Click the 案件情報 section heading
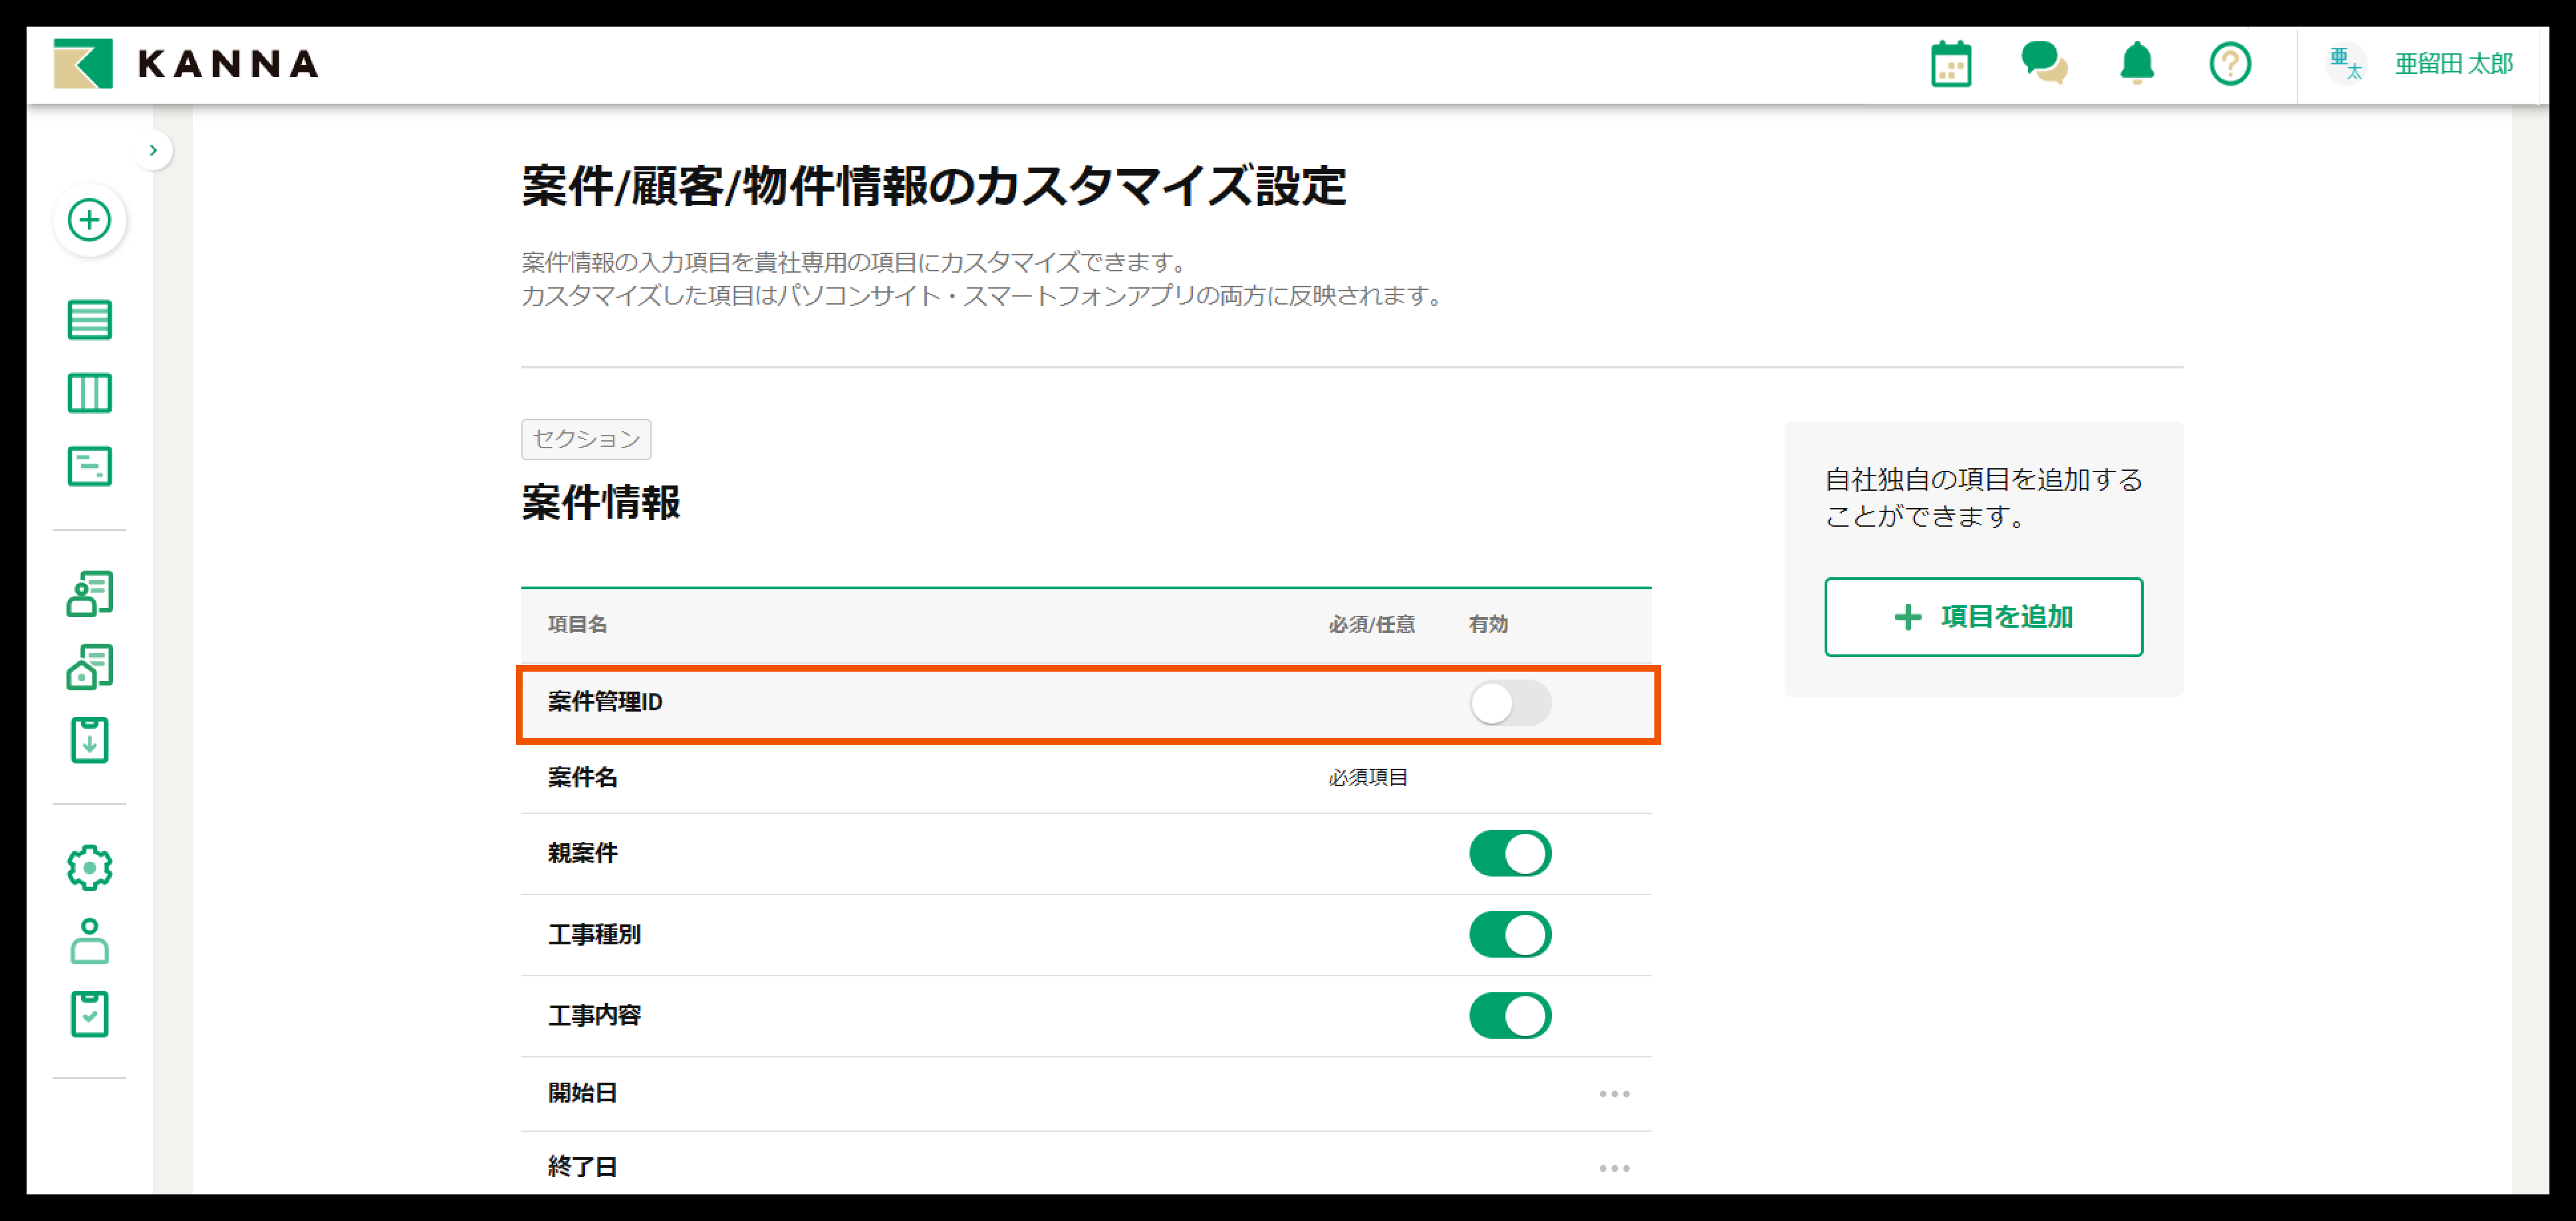Viewport: 2576px width, 1221px height. point(601,502)
